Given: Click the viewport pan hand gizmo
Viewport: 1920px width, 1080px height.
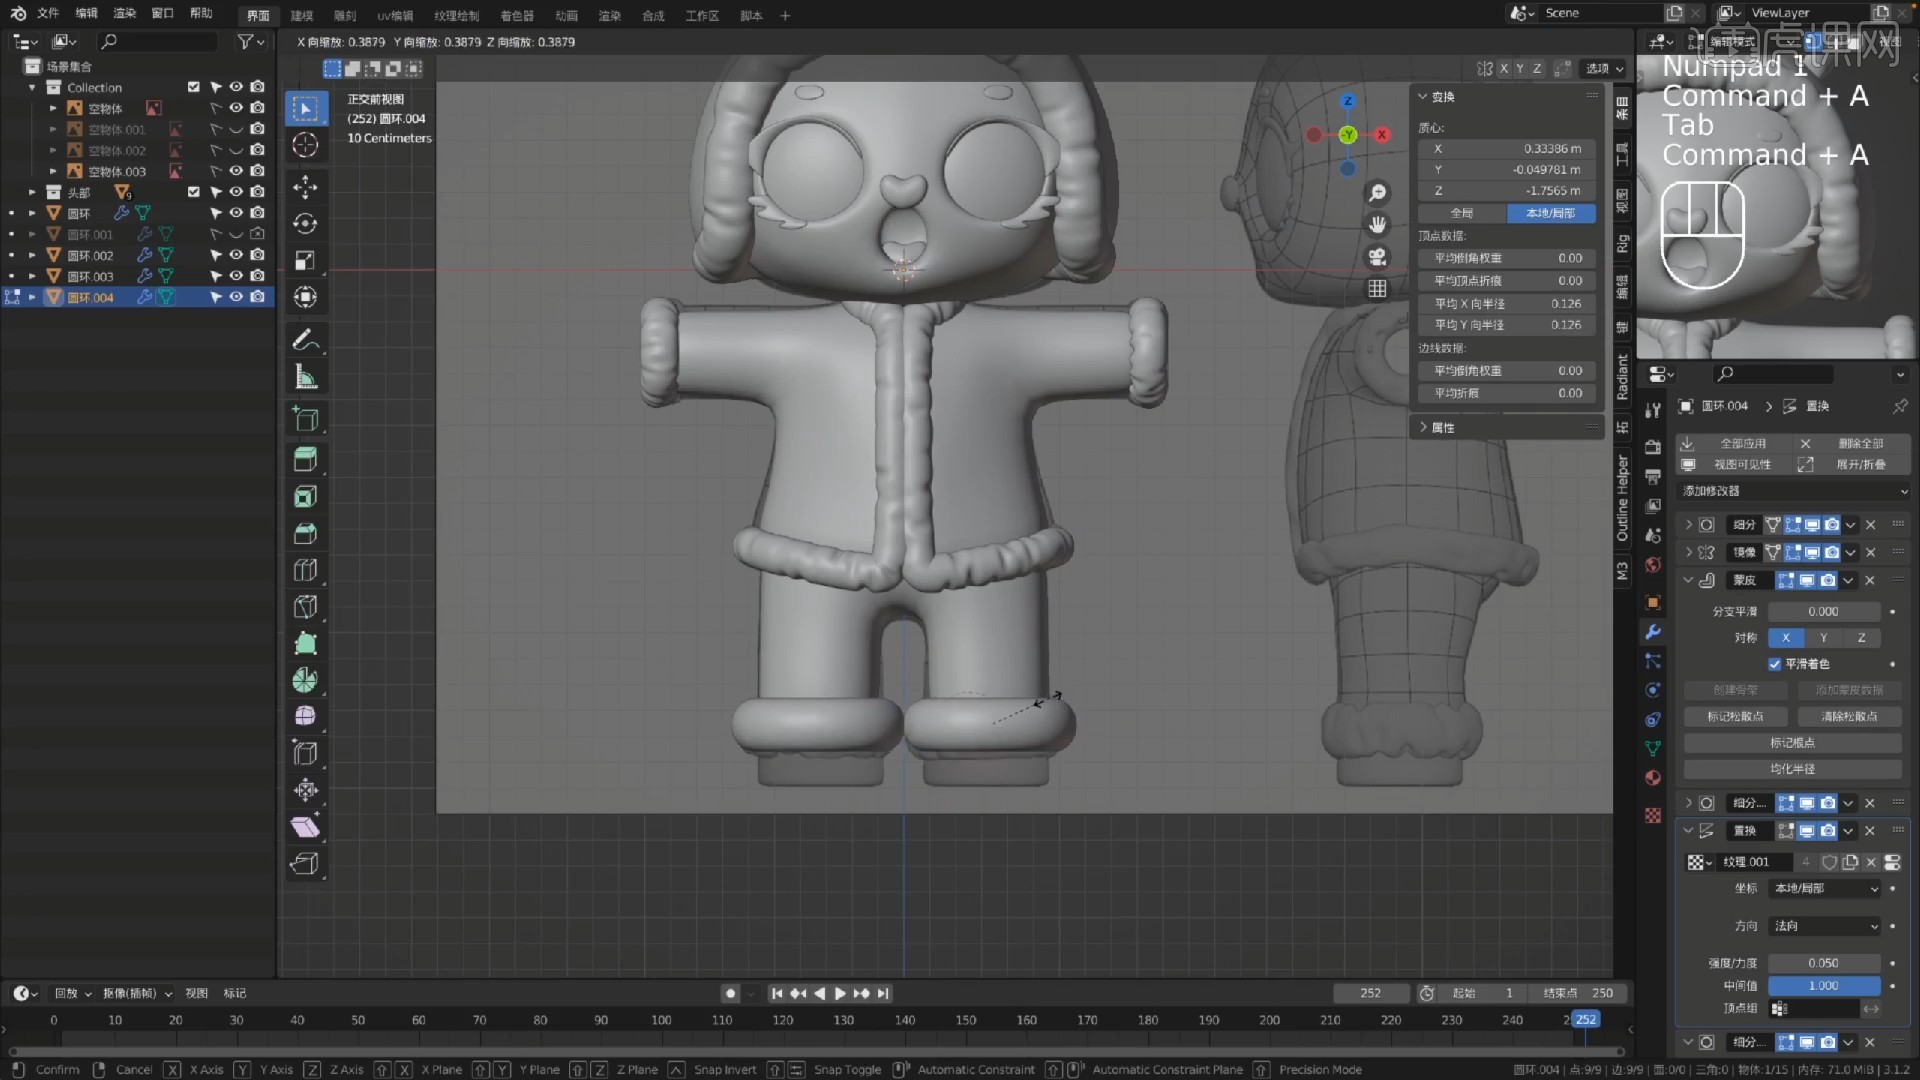Looking at the screenshot, I should tap(1378, 225).
